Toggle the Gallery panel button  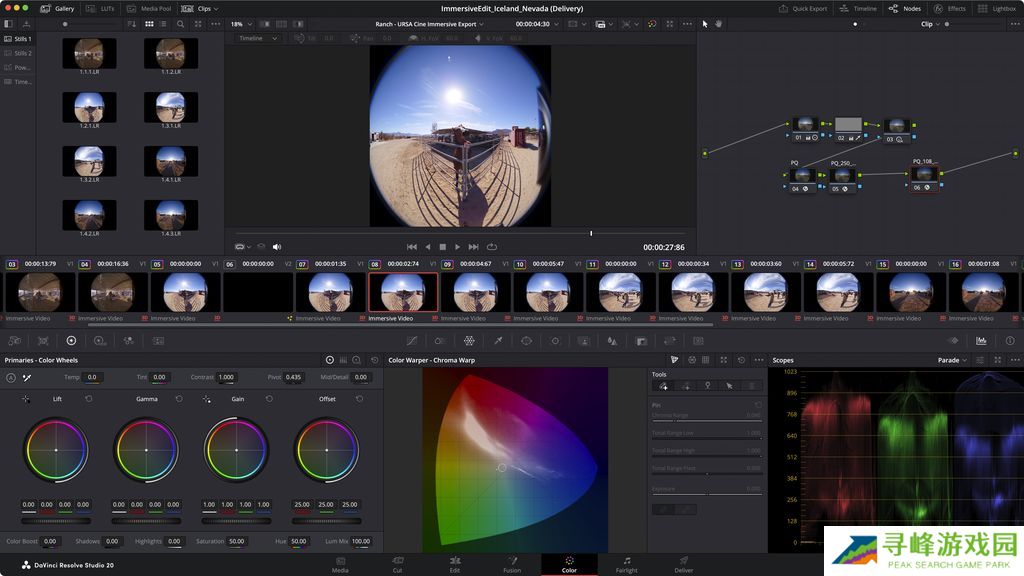[58, 8]
